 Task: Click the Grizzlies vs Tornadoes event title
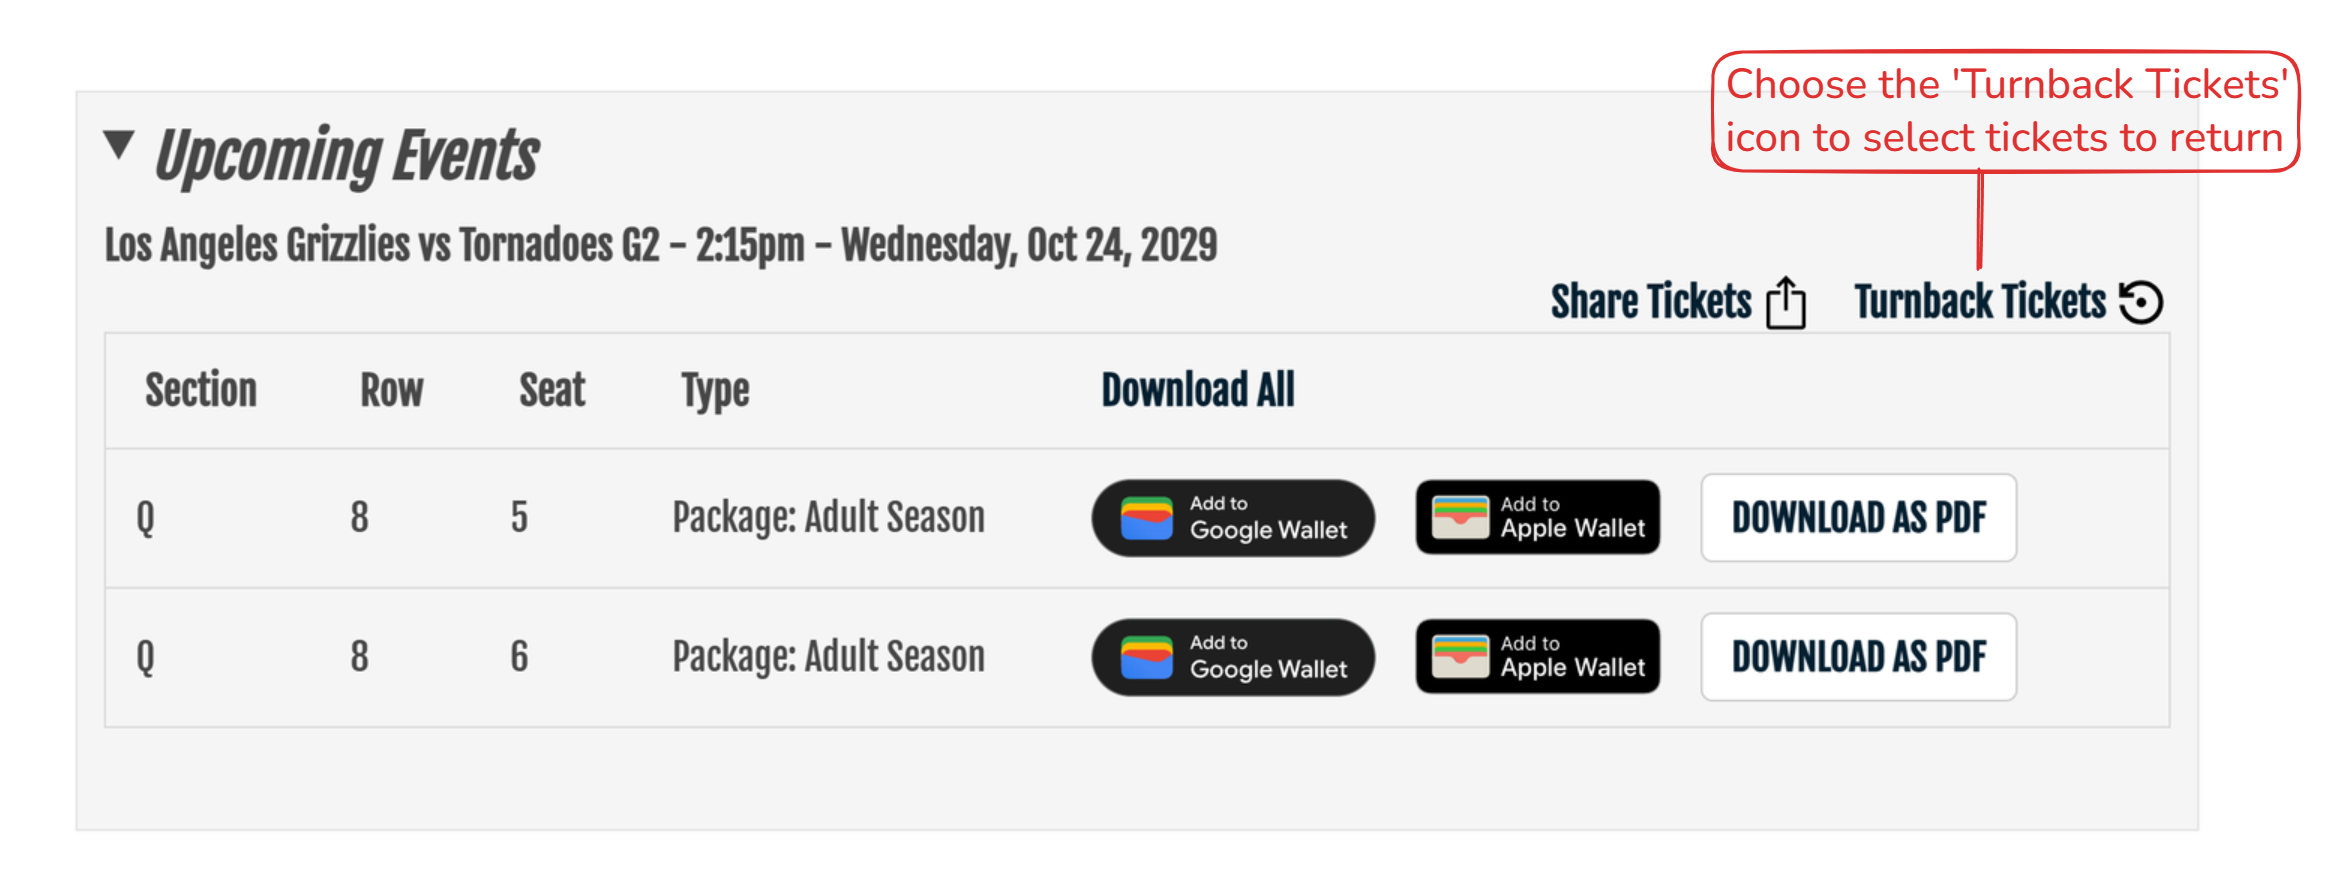(660, 245)
